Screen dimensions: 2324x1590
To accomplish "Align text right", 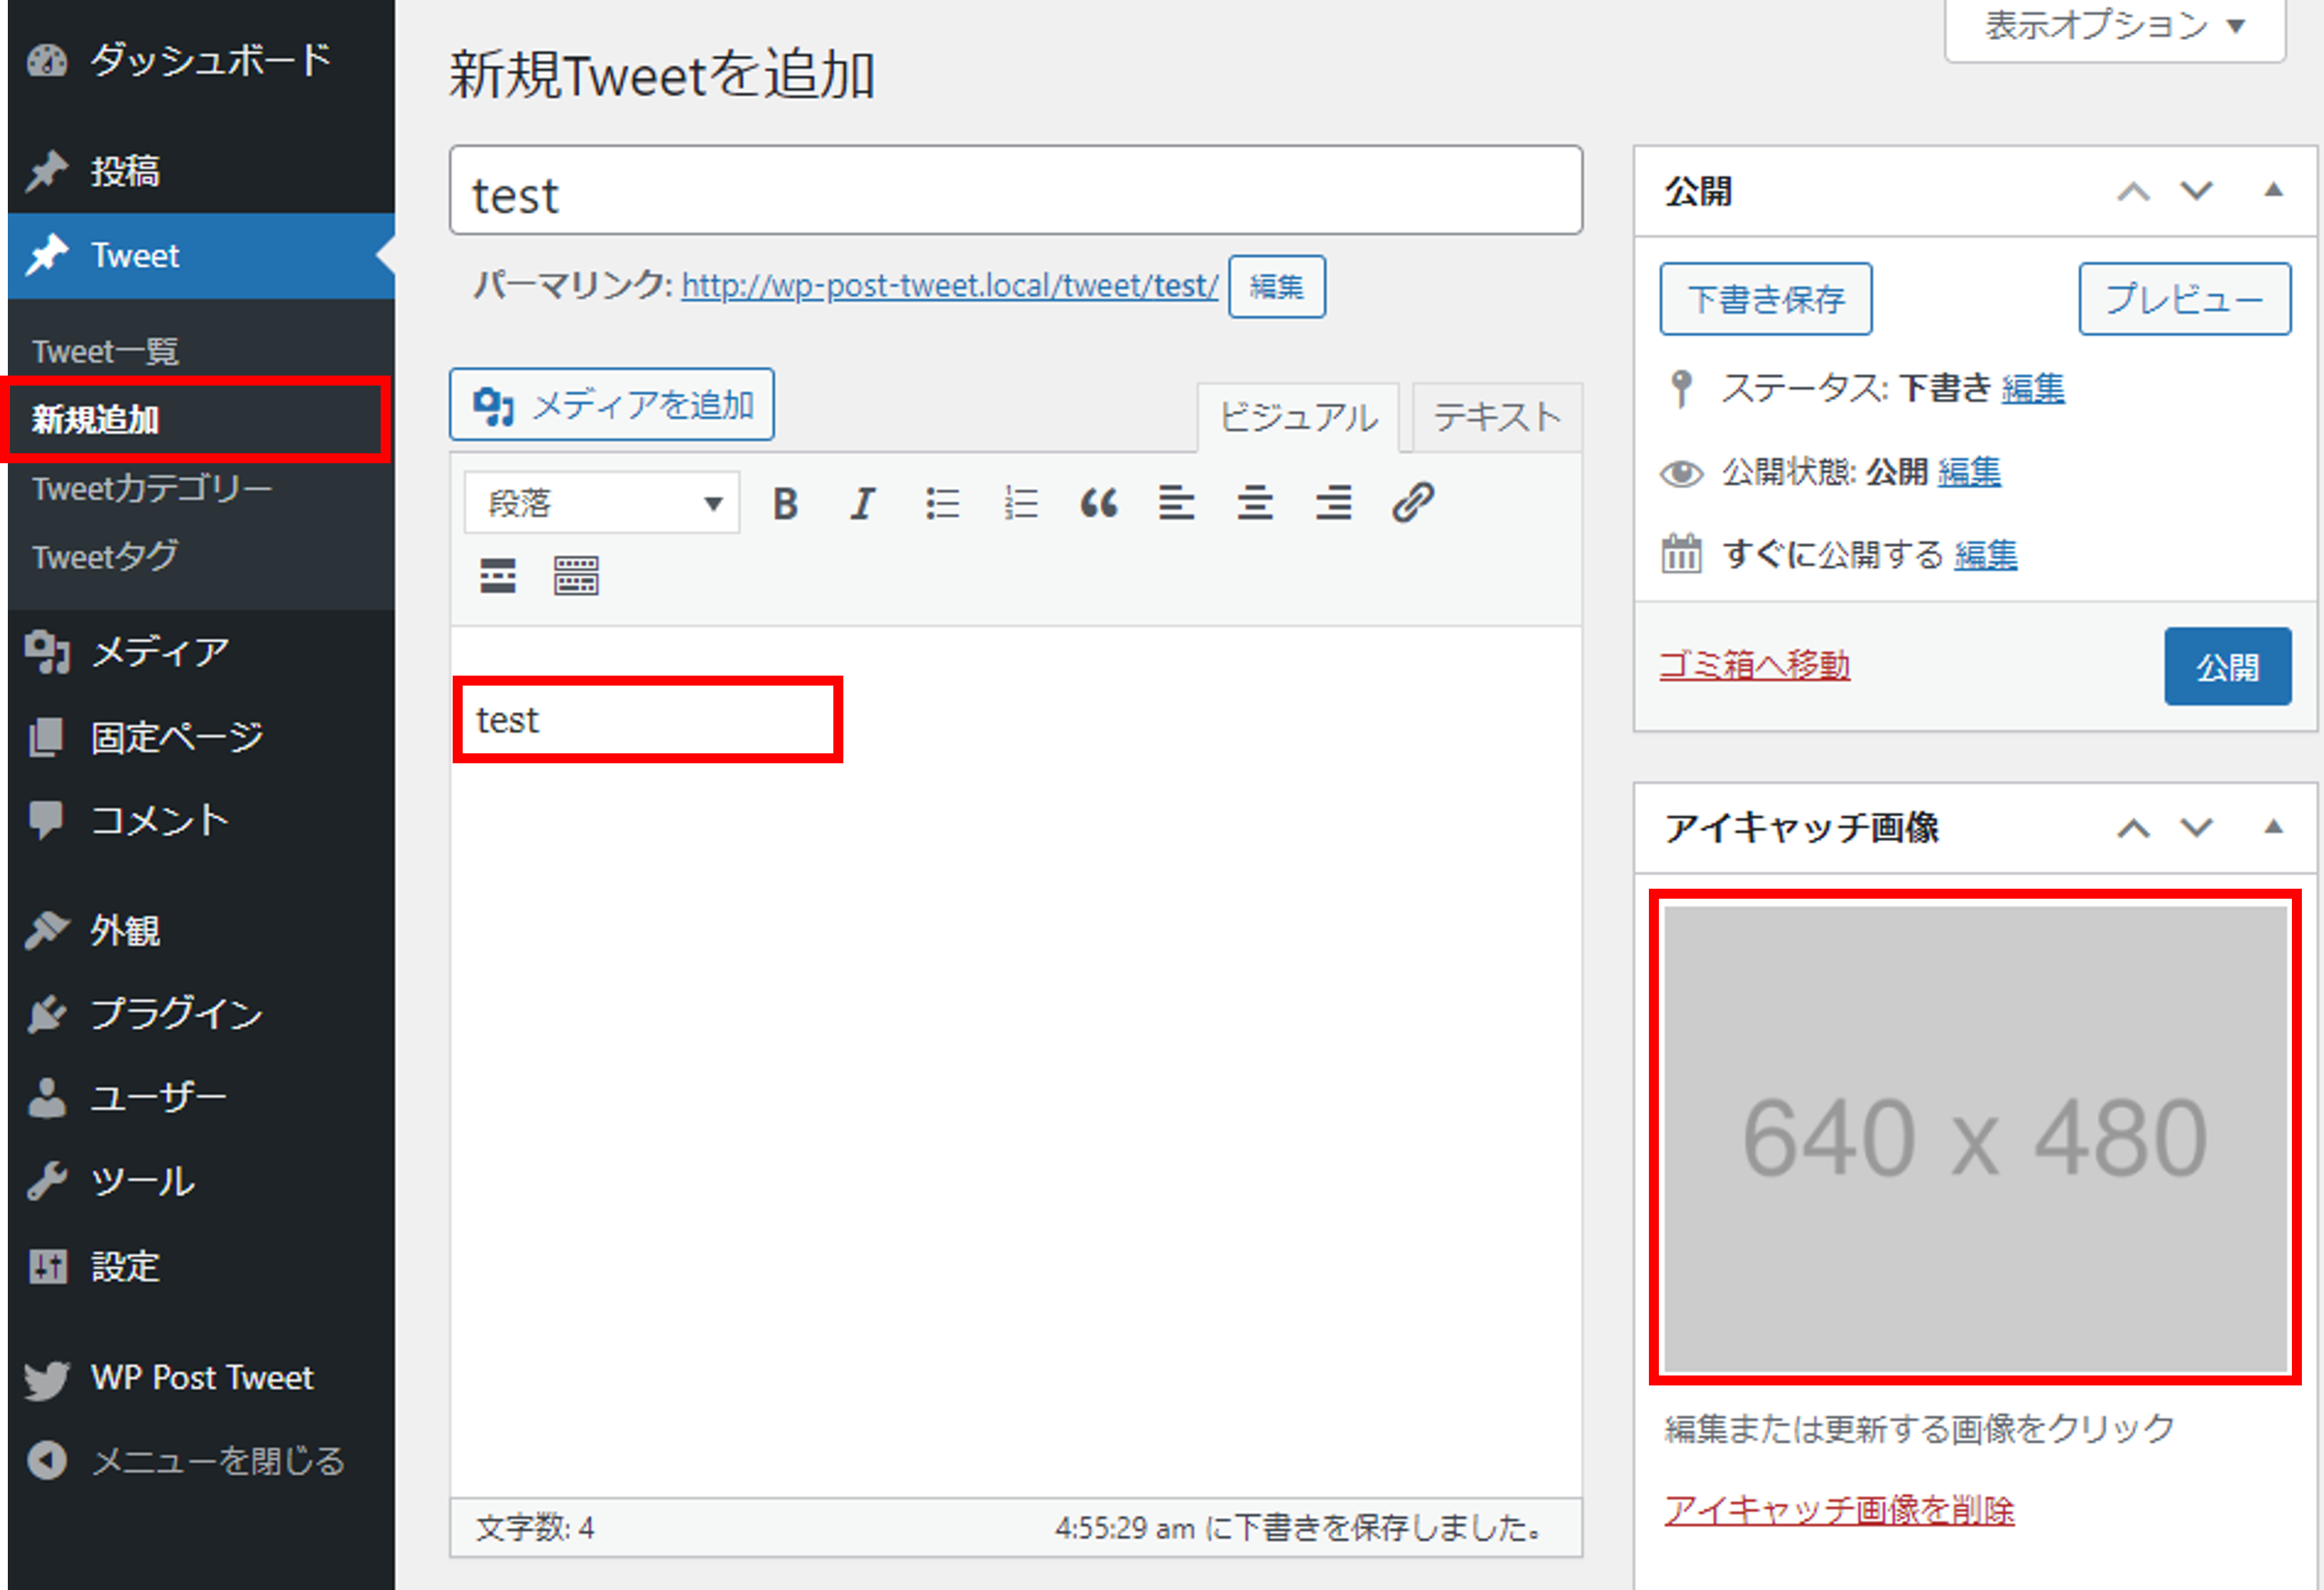I will [x=1333, y=503].
